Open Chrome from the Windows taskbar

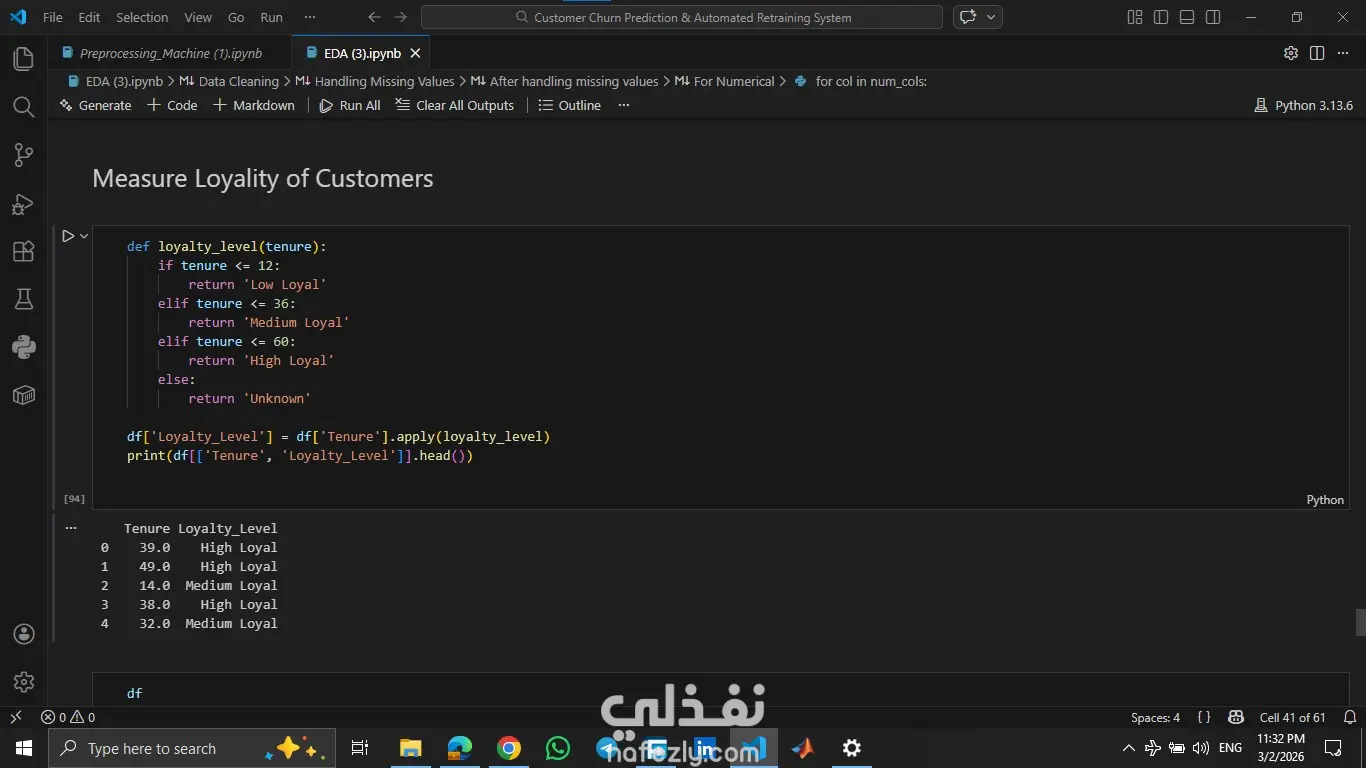tap(509, 748)
